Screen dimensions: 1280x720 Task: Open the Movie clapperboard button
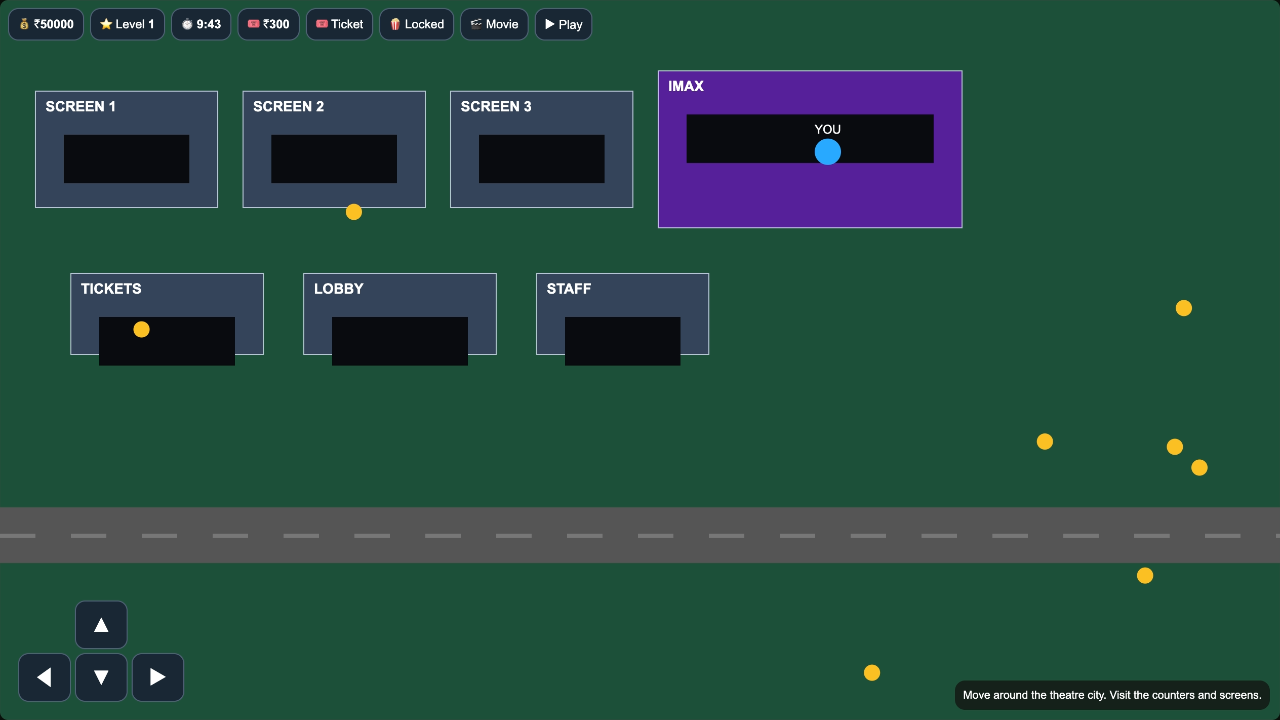494,24
